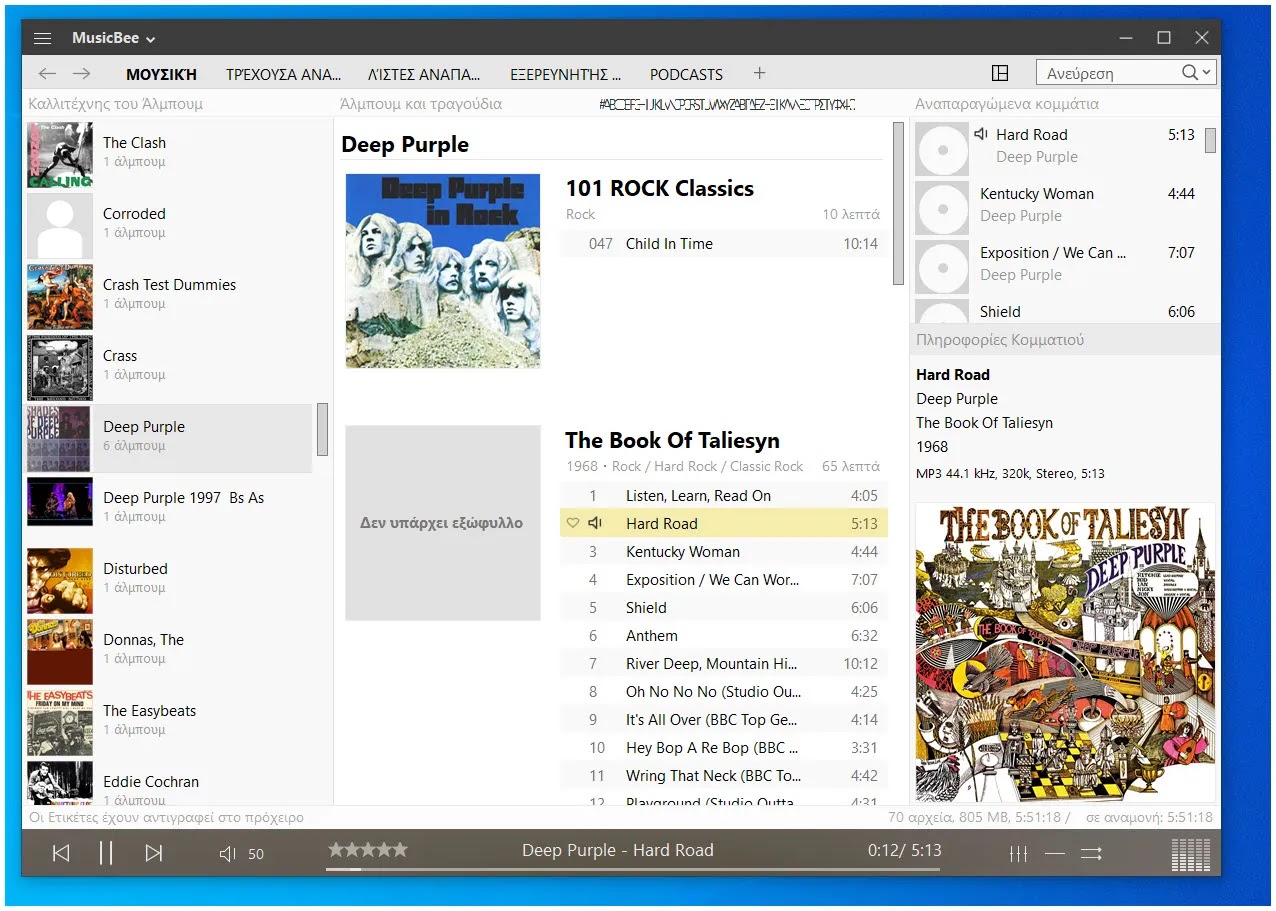1276x911 pixels.
Task: Switch to the PODCASTS tab
Action: click(x=686, y=74)
